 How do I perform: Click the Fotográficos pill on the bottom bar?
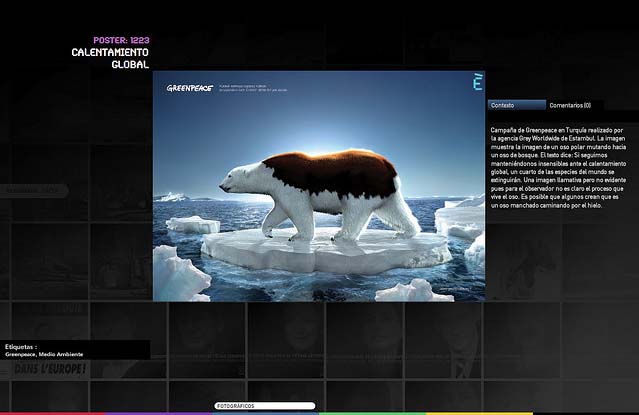click(x=264, y=406)
